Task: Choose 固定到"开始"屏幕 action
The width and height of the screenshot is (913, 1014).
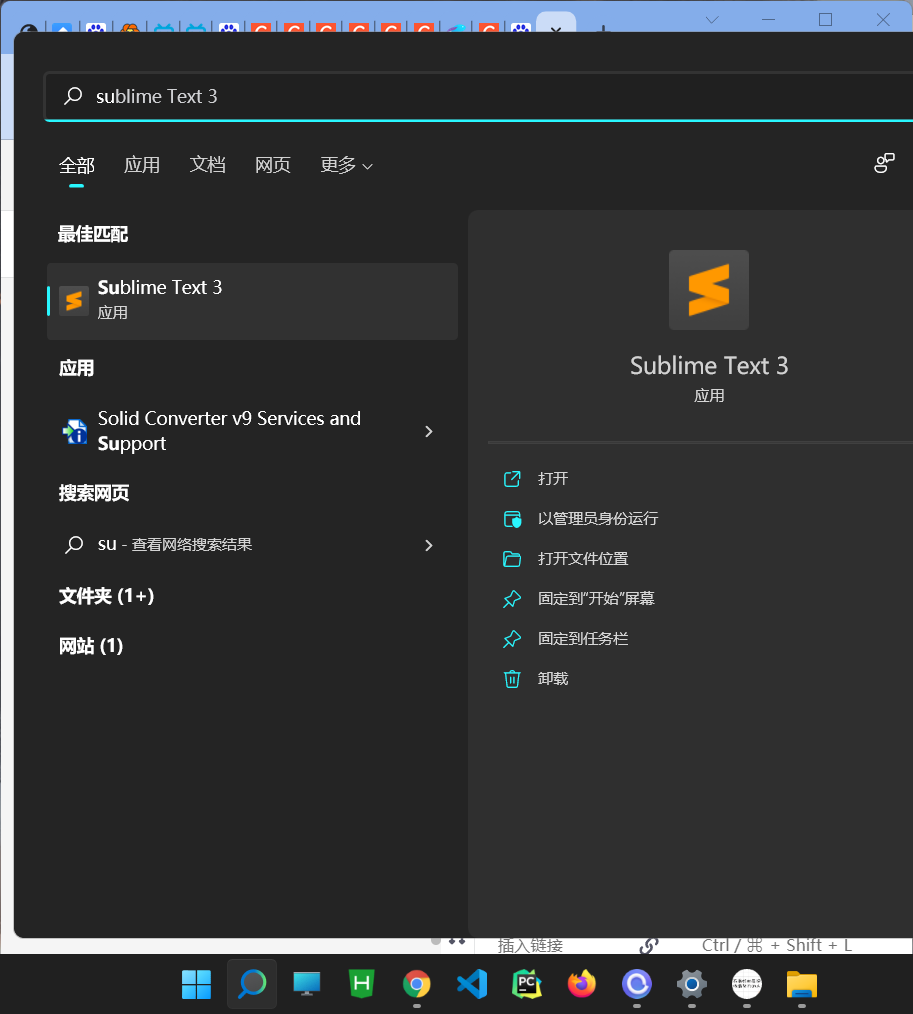Action: tap(596, 599)
